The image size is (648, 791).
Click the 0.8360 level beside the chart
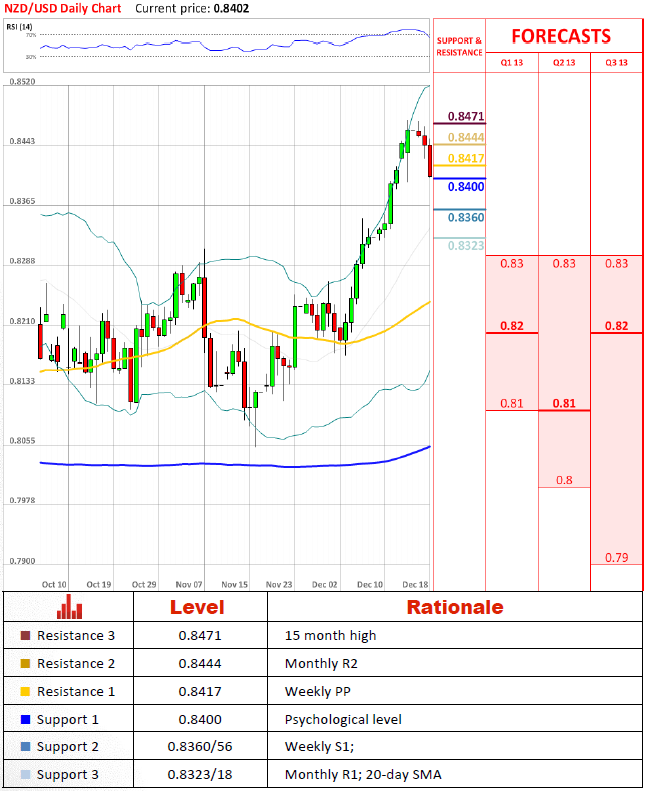(466, 217)
